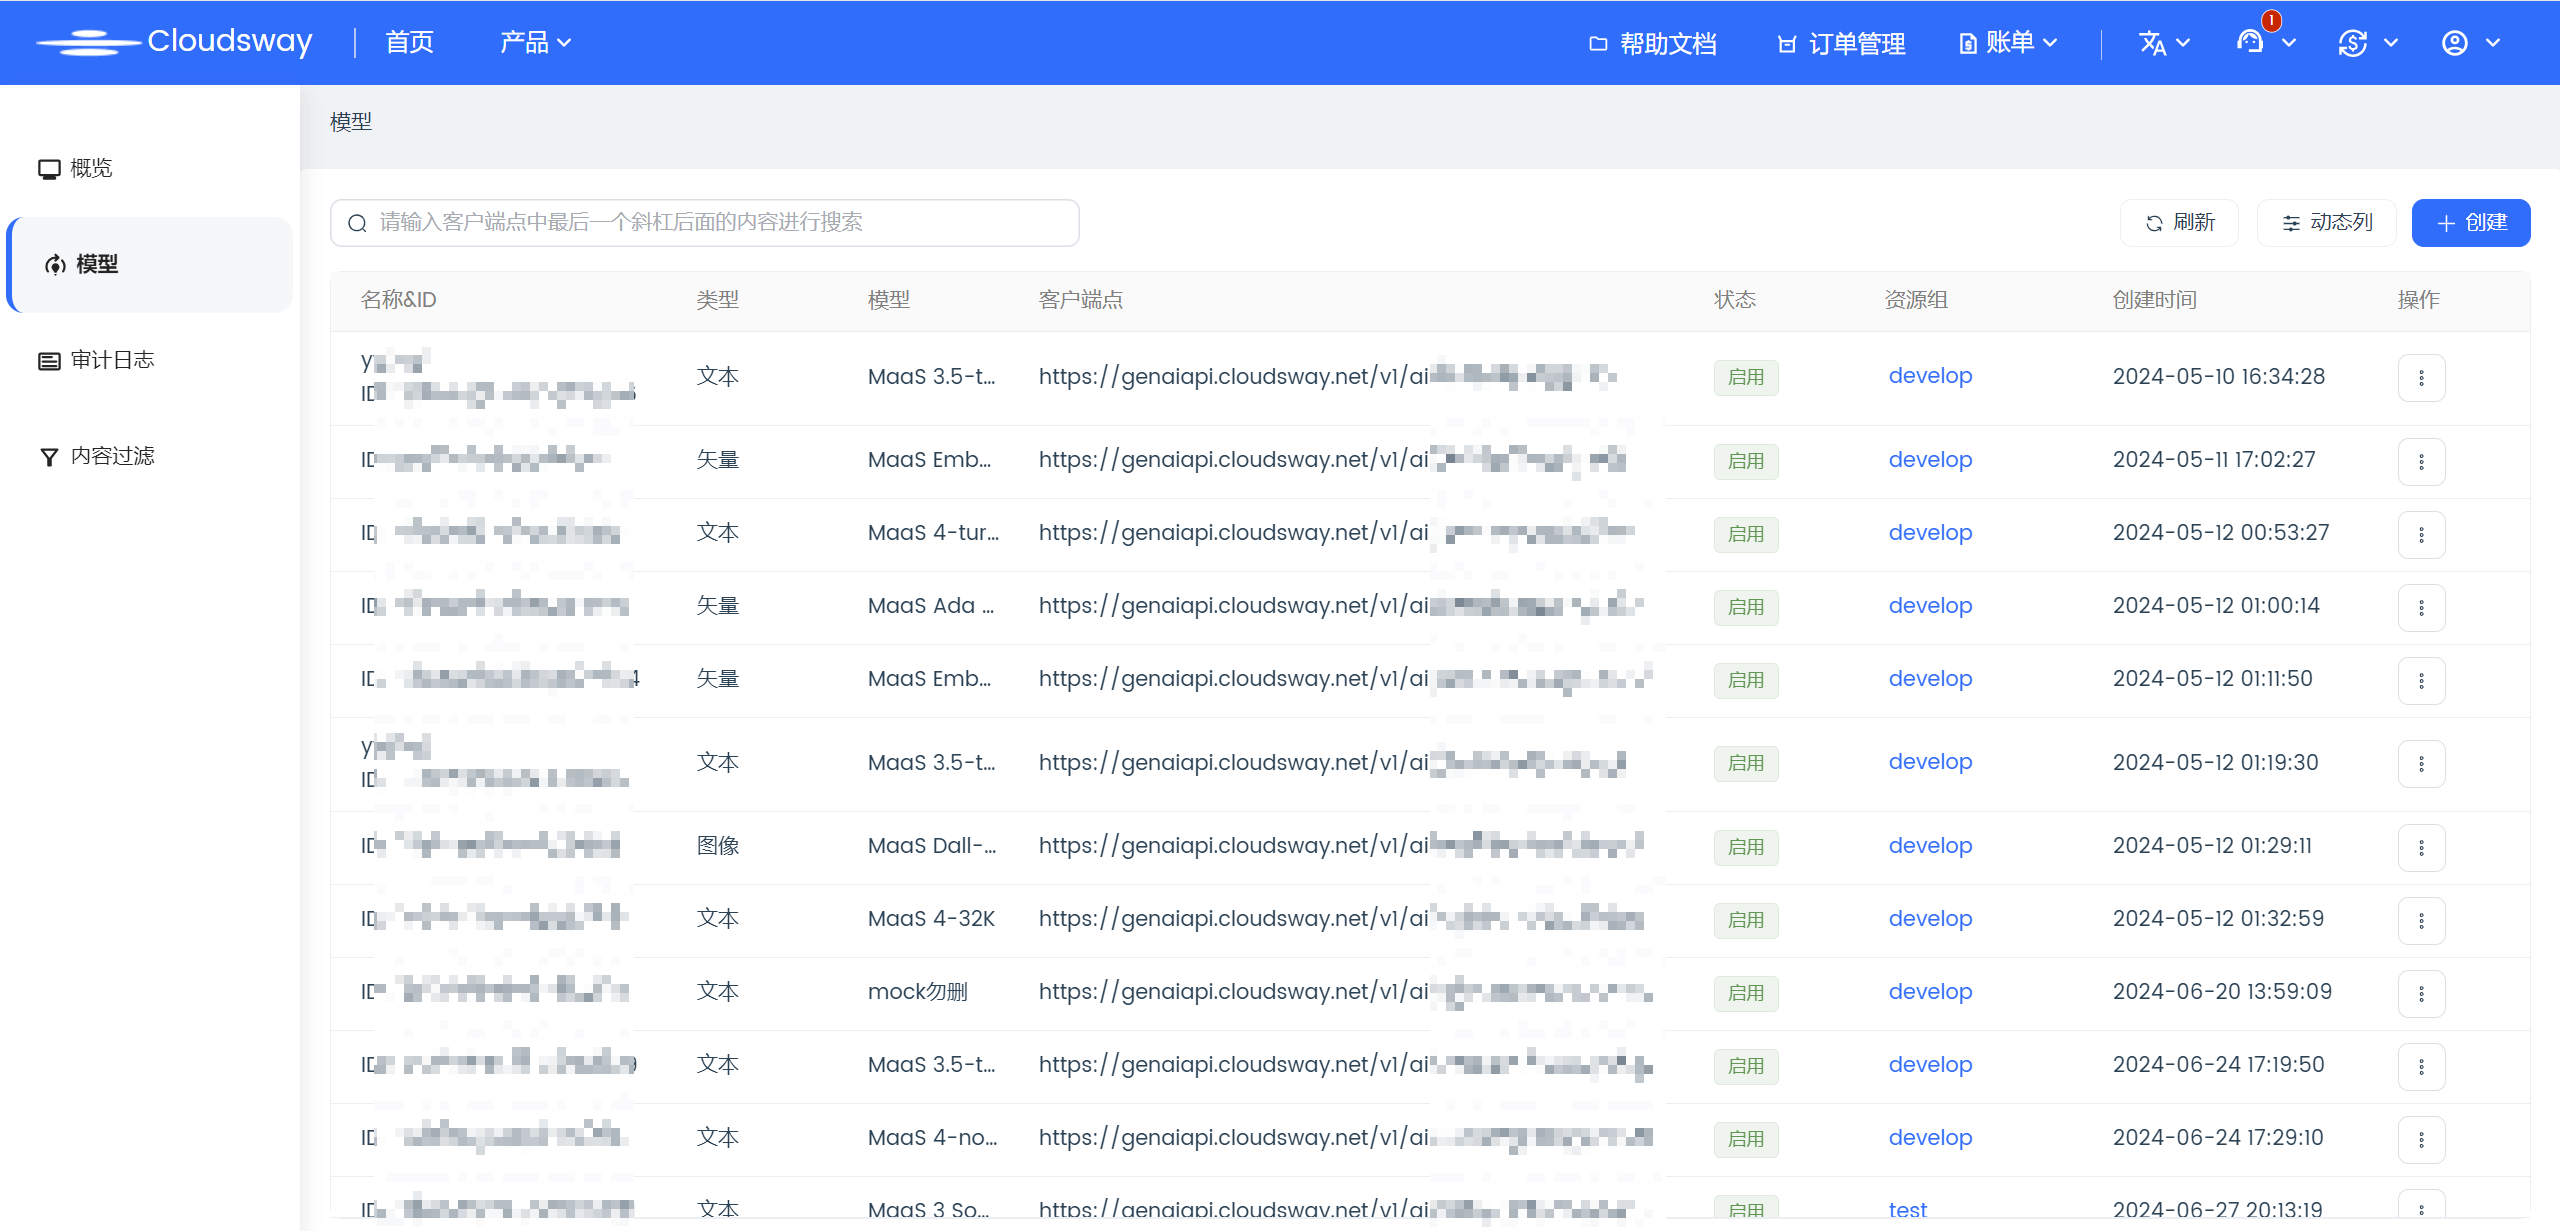Open the customer support headset icon
Image resolution: width=2560 pixels, height=1231 pixels.
[2250, 42]
